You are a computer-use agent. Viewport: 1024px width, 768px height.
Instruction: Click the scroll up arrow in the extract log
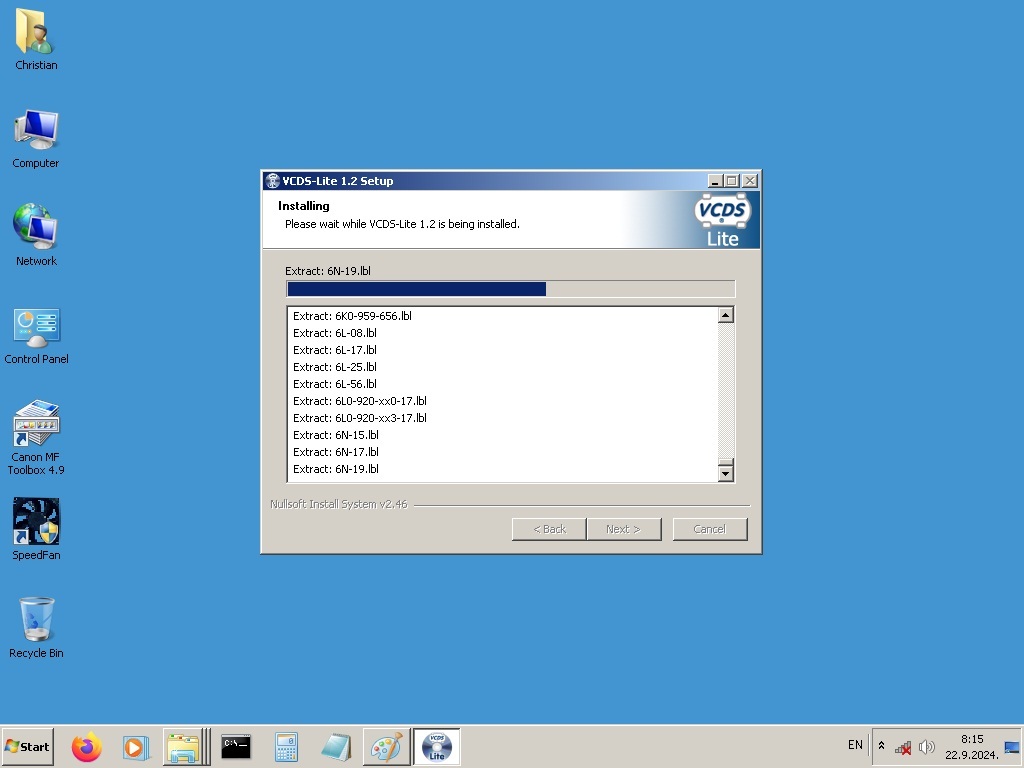click(726, 315)
